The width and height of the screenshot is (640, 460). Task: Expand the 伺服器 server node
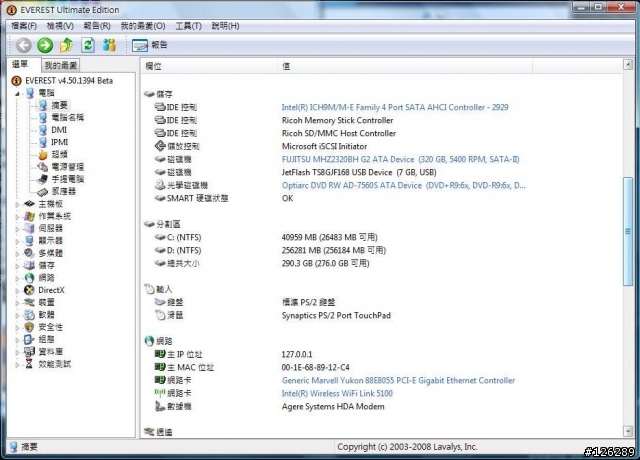pos(17,229)
